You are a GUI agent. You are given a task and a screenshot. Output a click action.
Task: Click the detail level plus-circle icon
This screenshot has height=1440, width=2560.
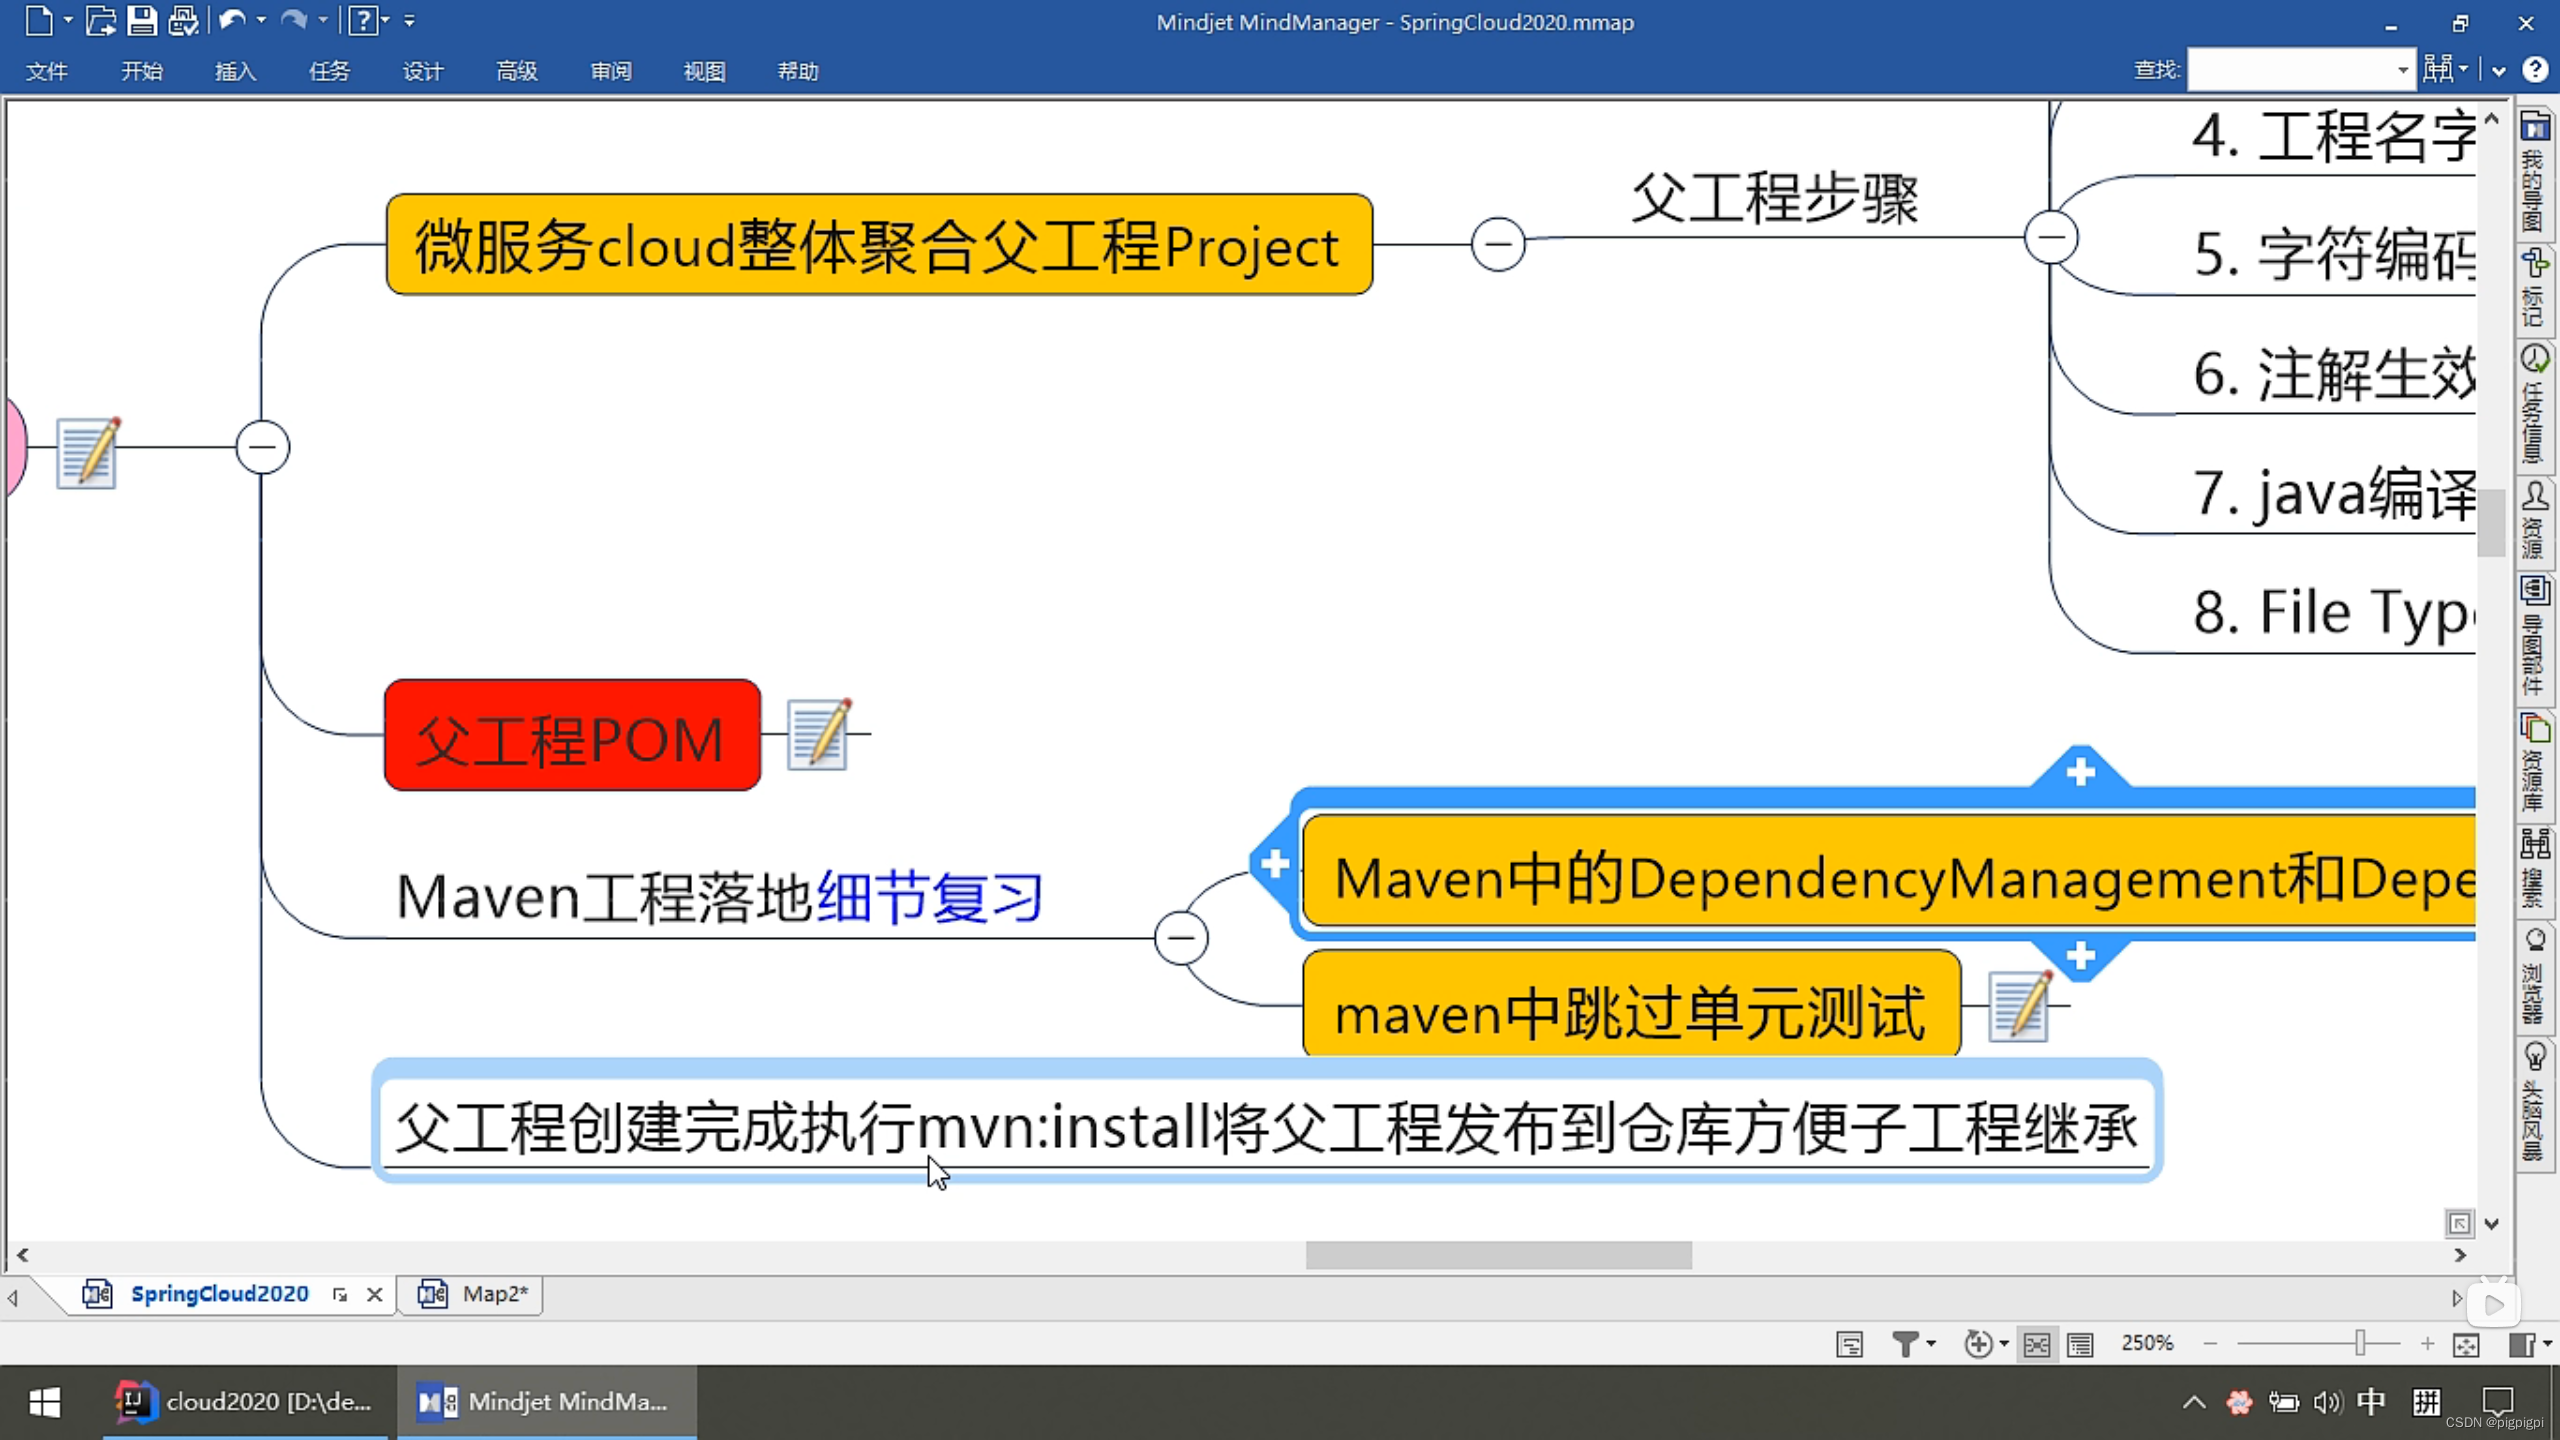tap(1978, 1344)
